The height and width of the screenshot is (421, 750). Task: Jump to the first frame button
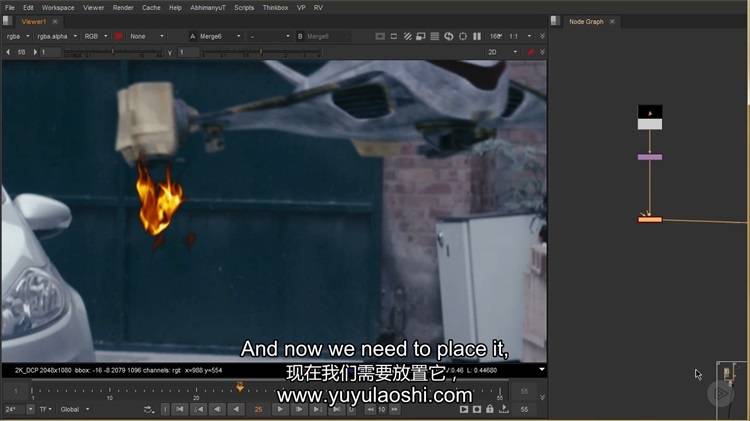click(179, 409)
